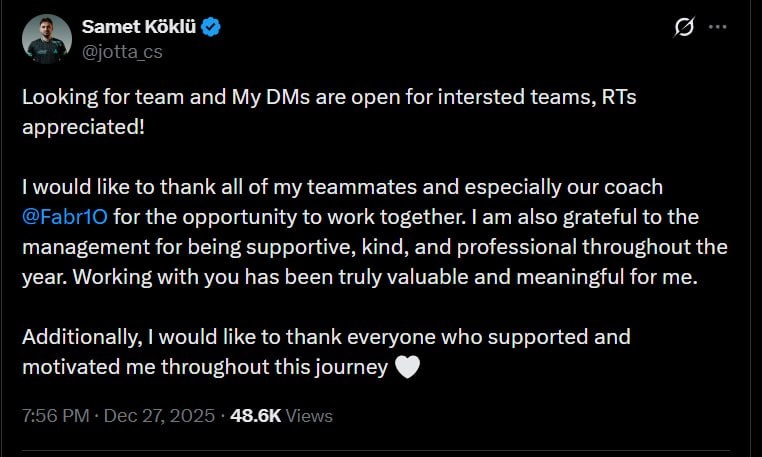Open Samet Köklü's profile picture
The height and width of the screenshot is (457, 762).
(47, 39)
